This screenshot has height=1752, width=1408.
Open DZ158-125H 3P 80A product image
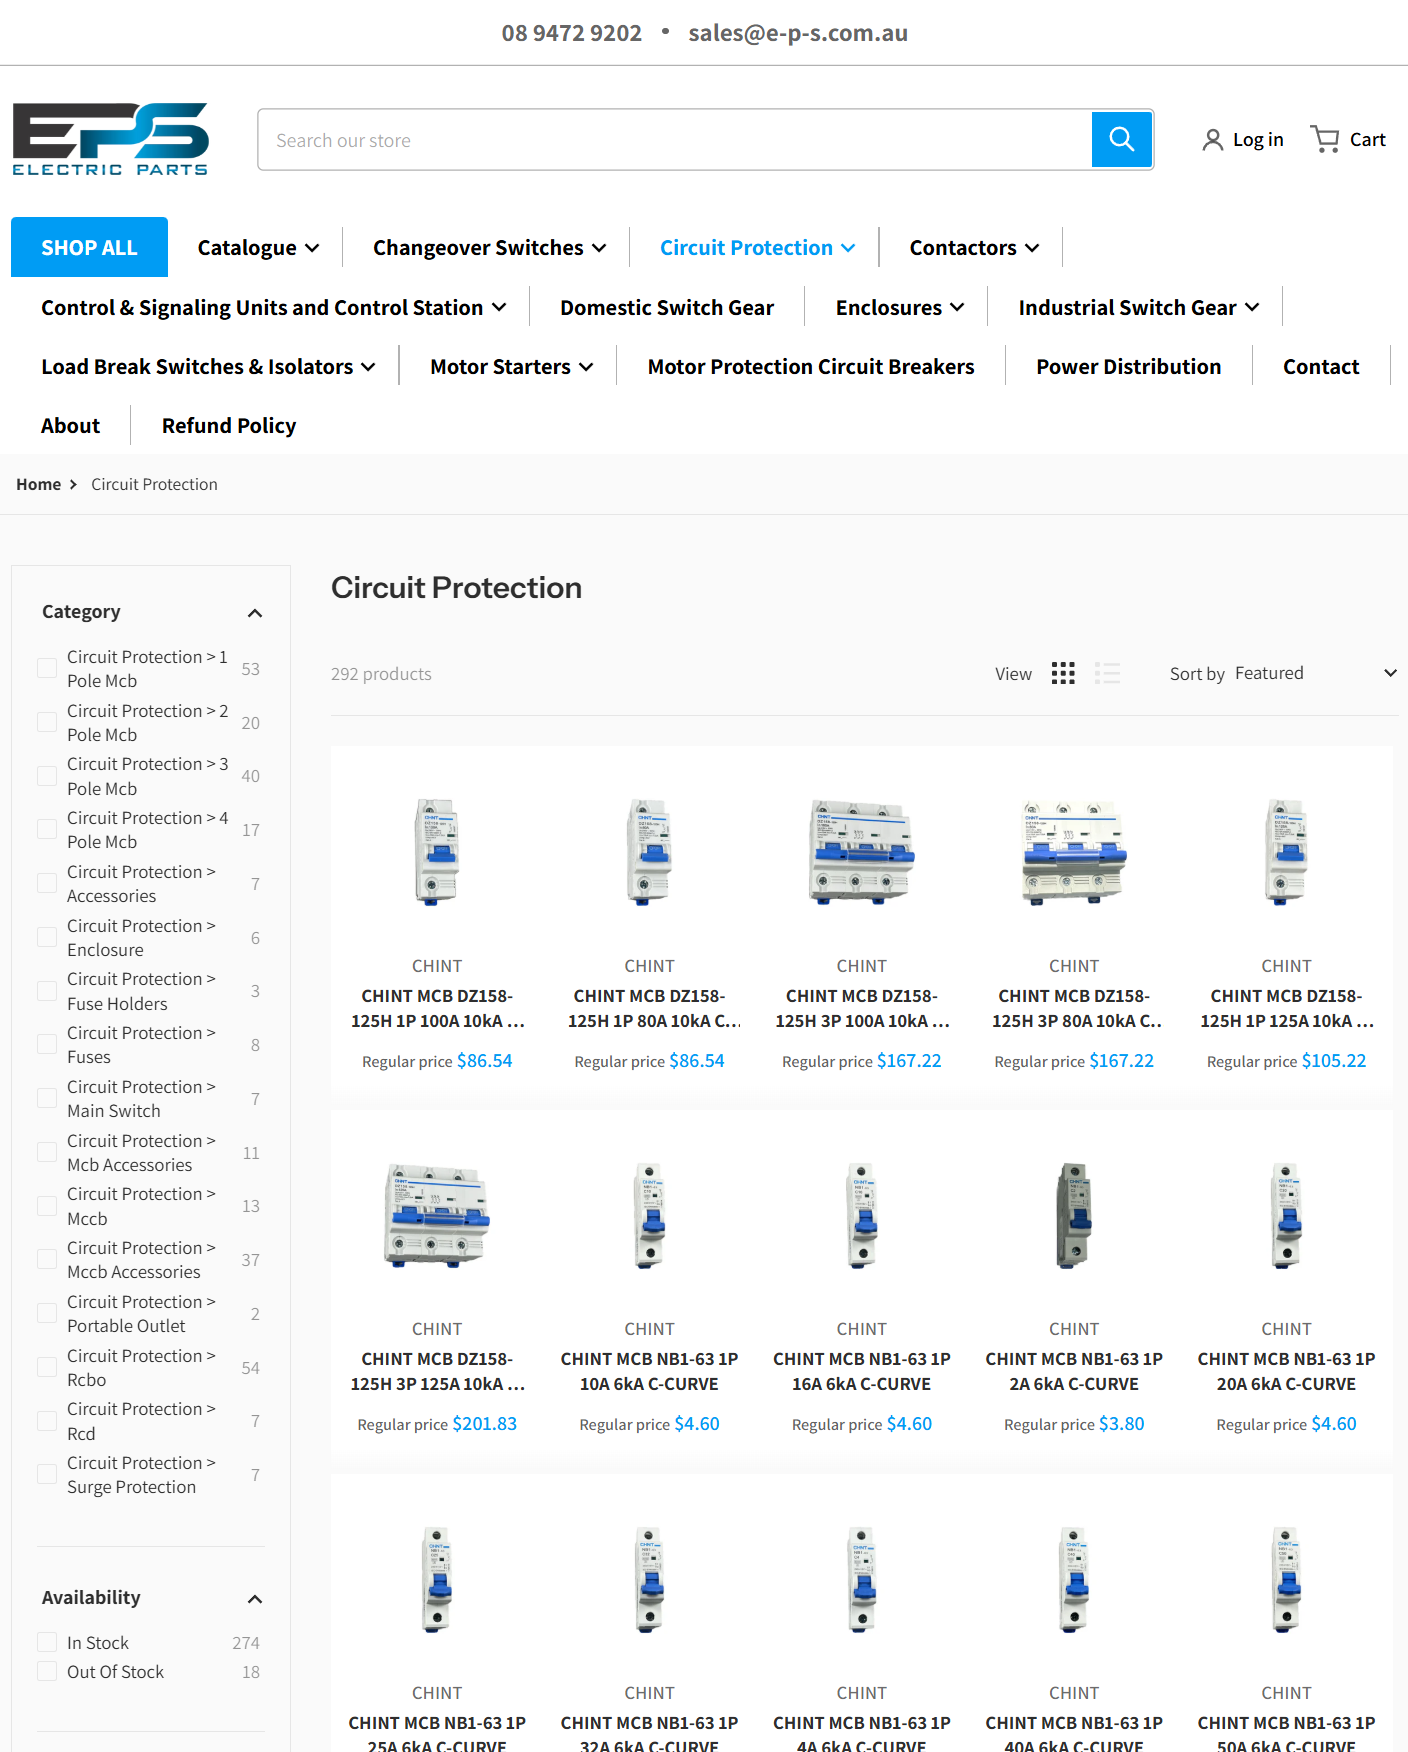1074,852
